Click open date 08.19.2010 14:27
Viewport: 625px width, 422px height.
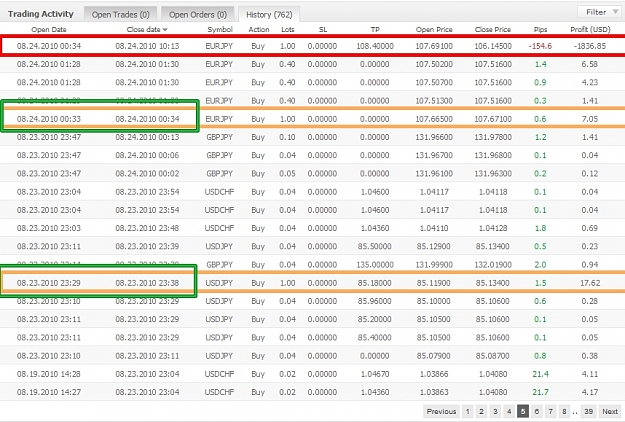(49, 392)
